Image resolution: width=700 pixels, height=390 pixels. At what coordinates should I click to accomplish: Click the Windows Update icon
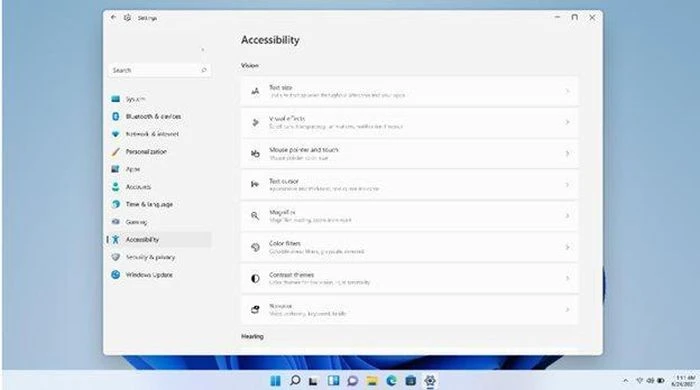[116, 274]
